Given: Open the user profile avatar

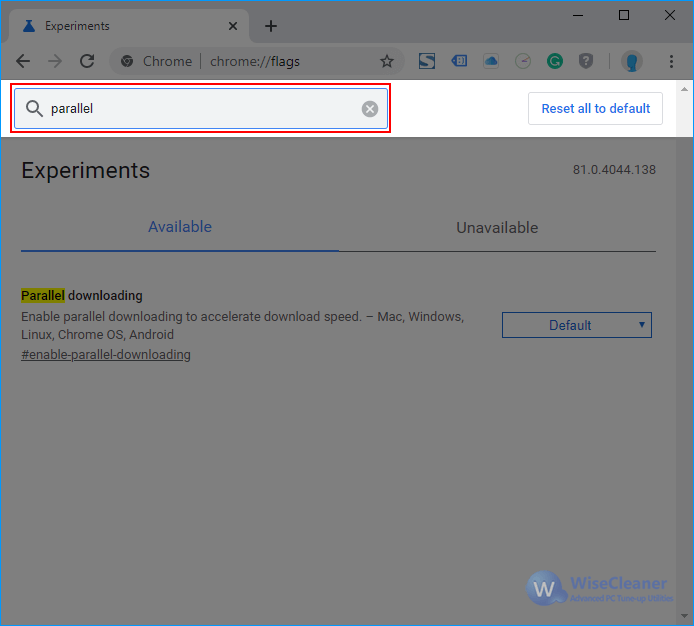Looking at the screenshot, I should point(632,61).
